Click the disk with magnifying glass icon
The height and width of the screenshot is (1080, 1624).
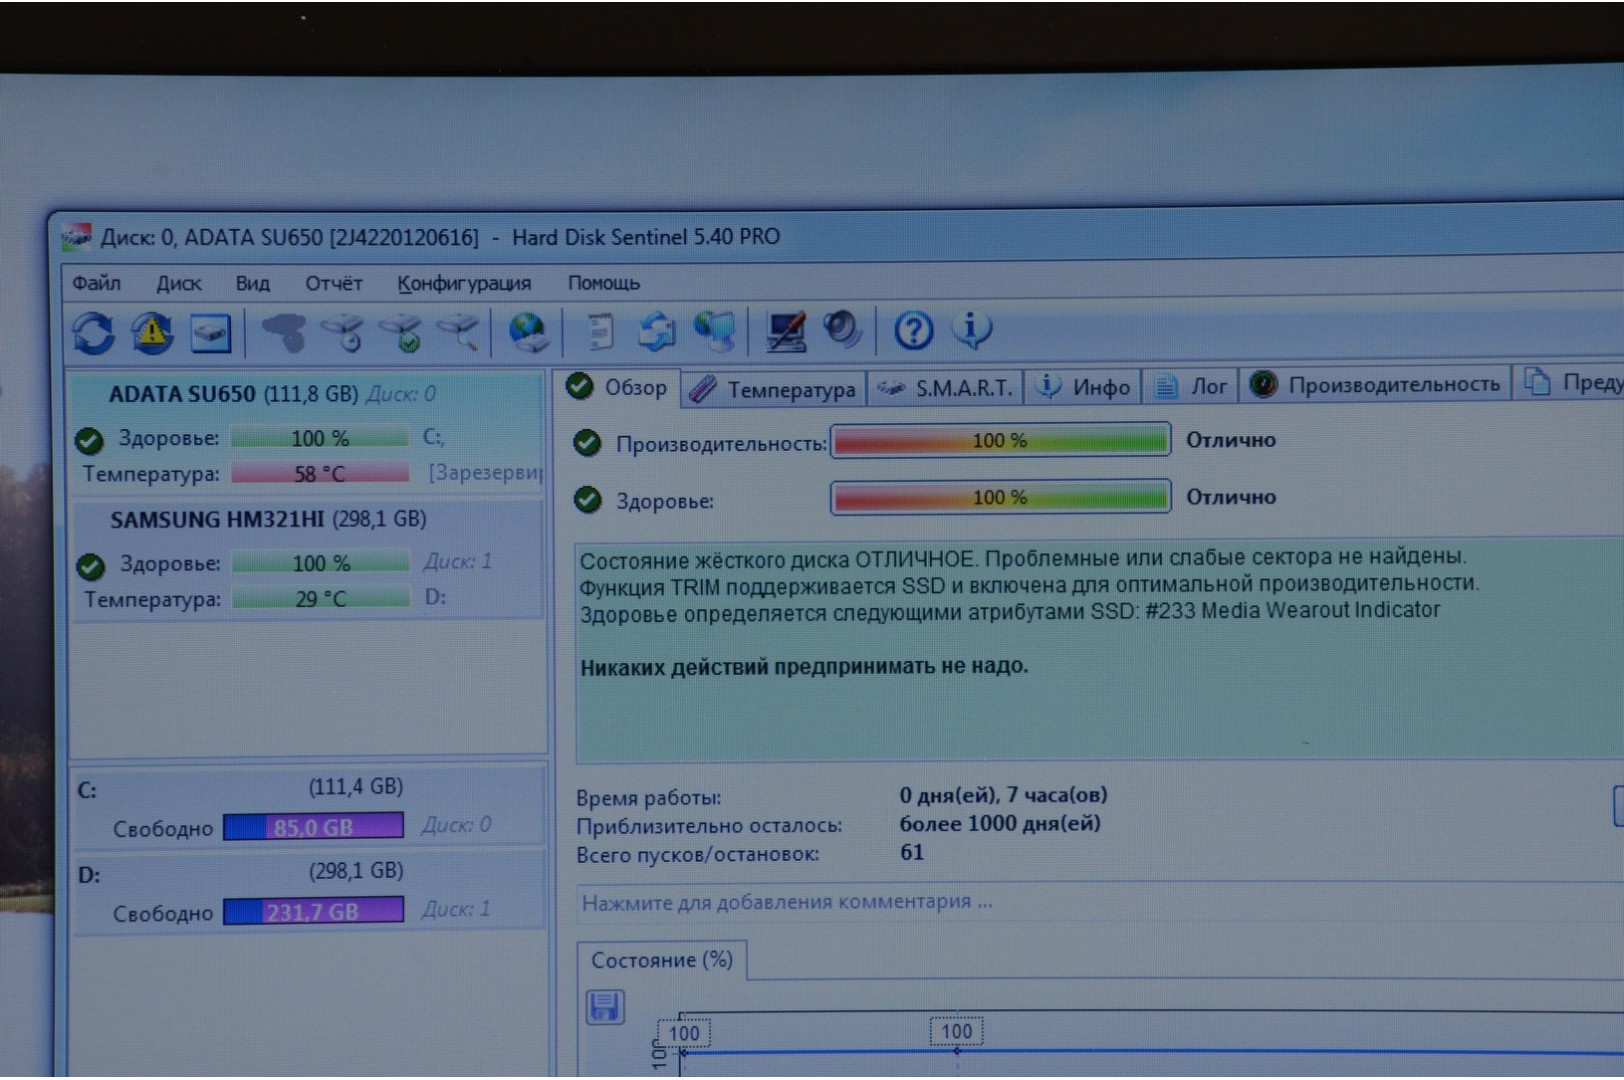click(x=461, y=332)
